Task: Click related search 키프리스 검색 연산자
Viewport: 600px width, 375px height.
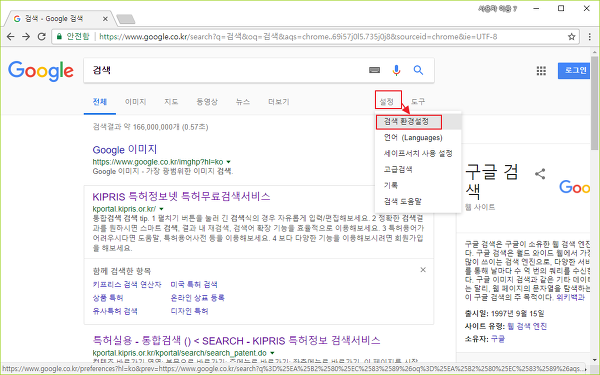Action: click(x=127, y=285)
